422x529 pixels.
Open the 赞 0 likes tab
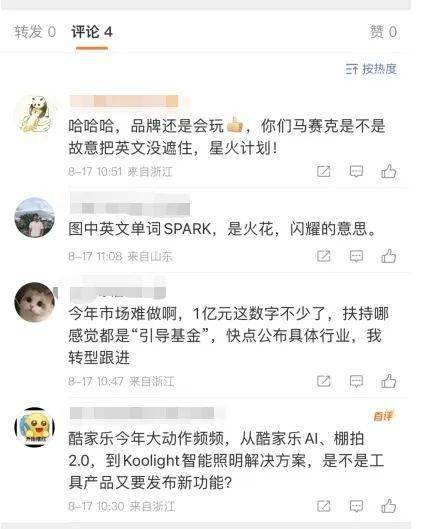click(x=384, y=32)
